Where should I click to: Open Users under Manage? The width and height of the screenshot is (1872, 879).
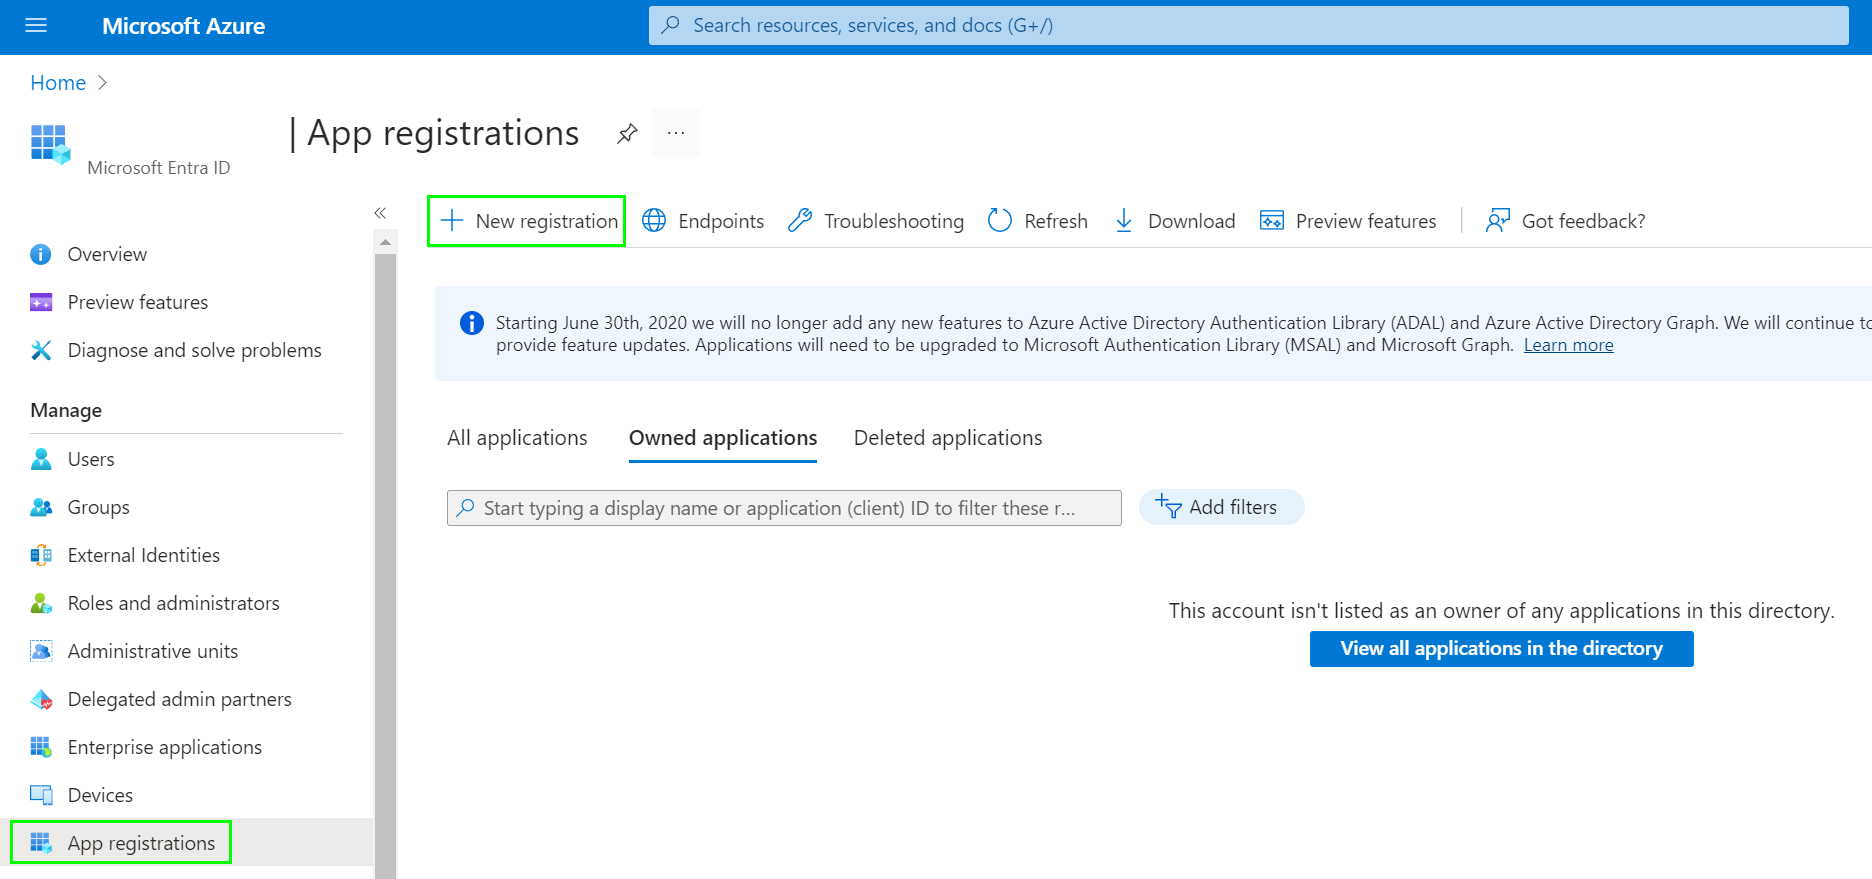coord(91,460)
